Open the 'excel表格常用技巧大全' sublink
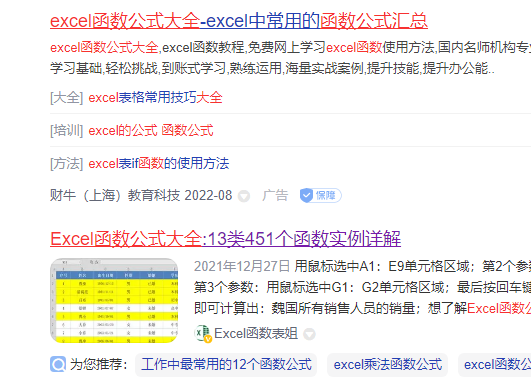This screenshot has height=386, width=531. click(155, 98)
